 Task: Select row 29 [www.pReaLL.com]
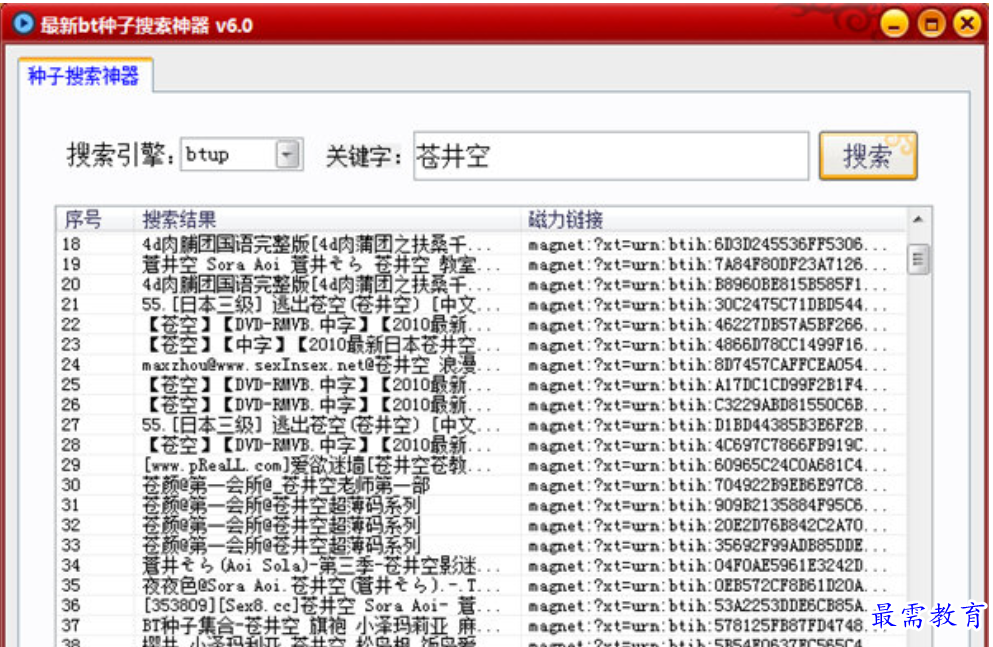click(x=481, y=465)
